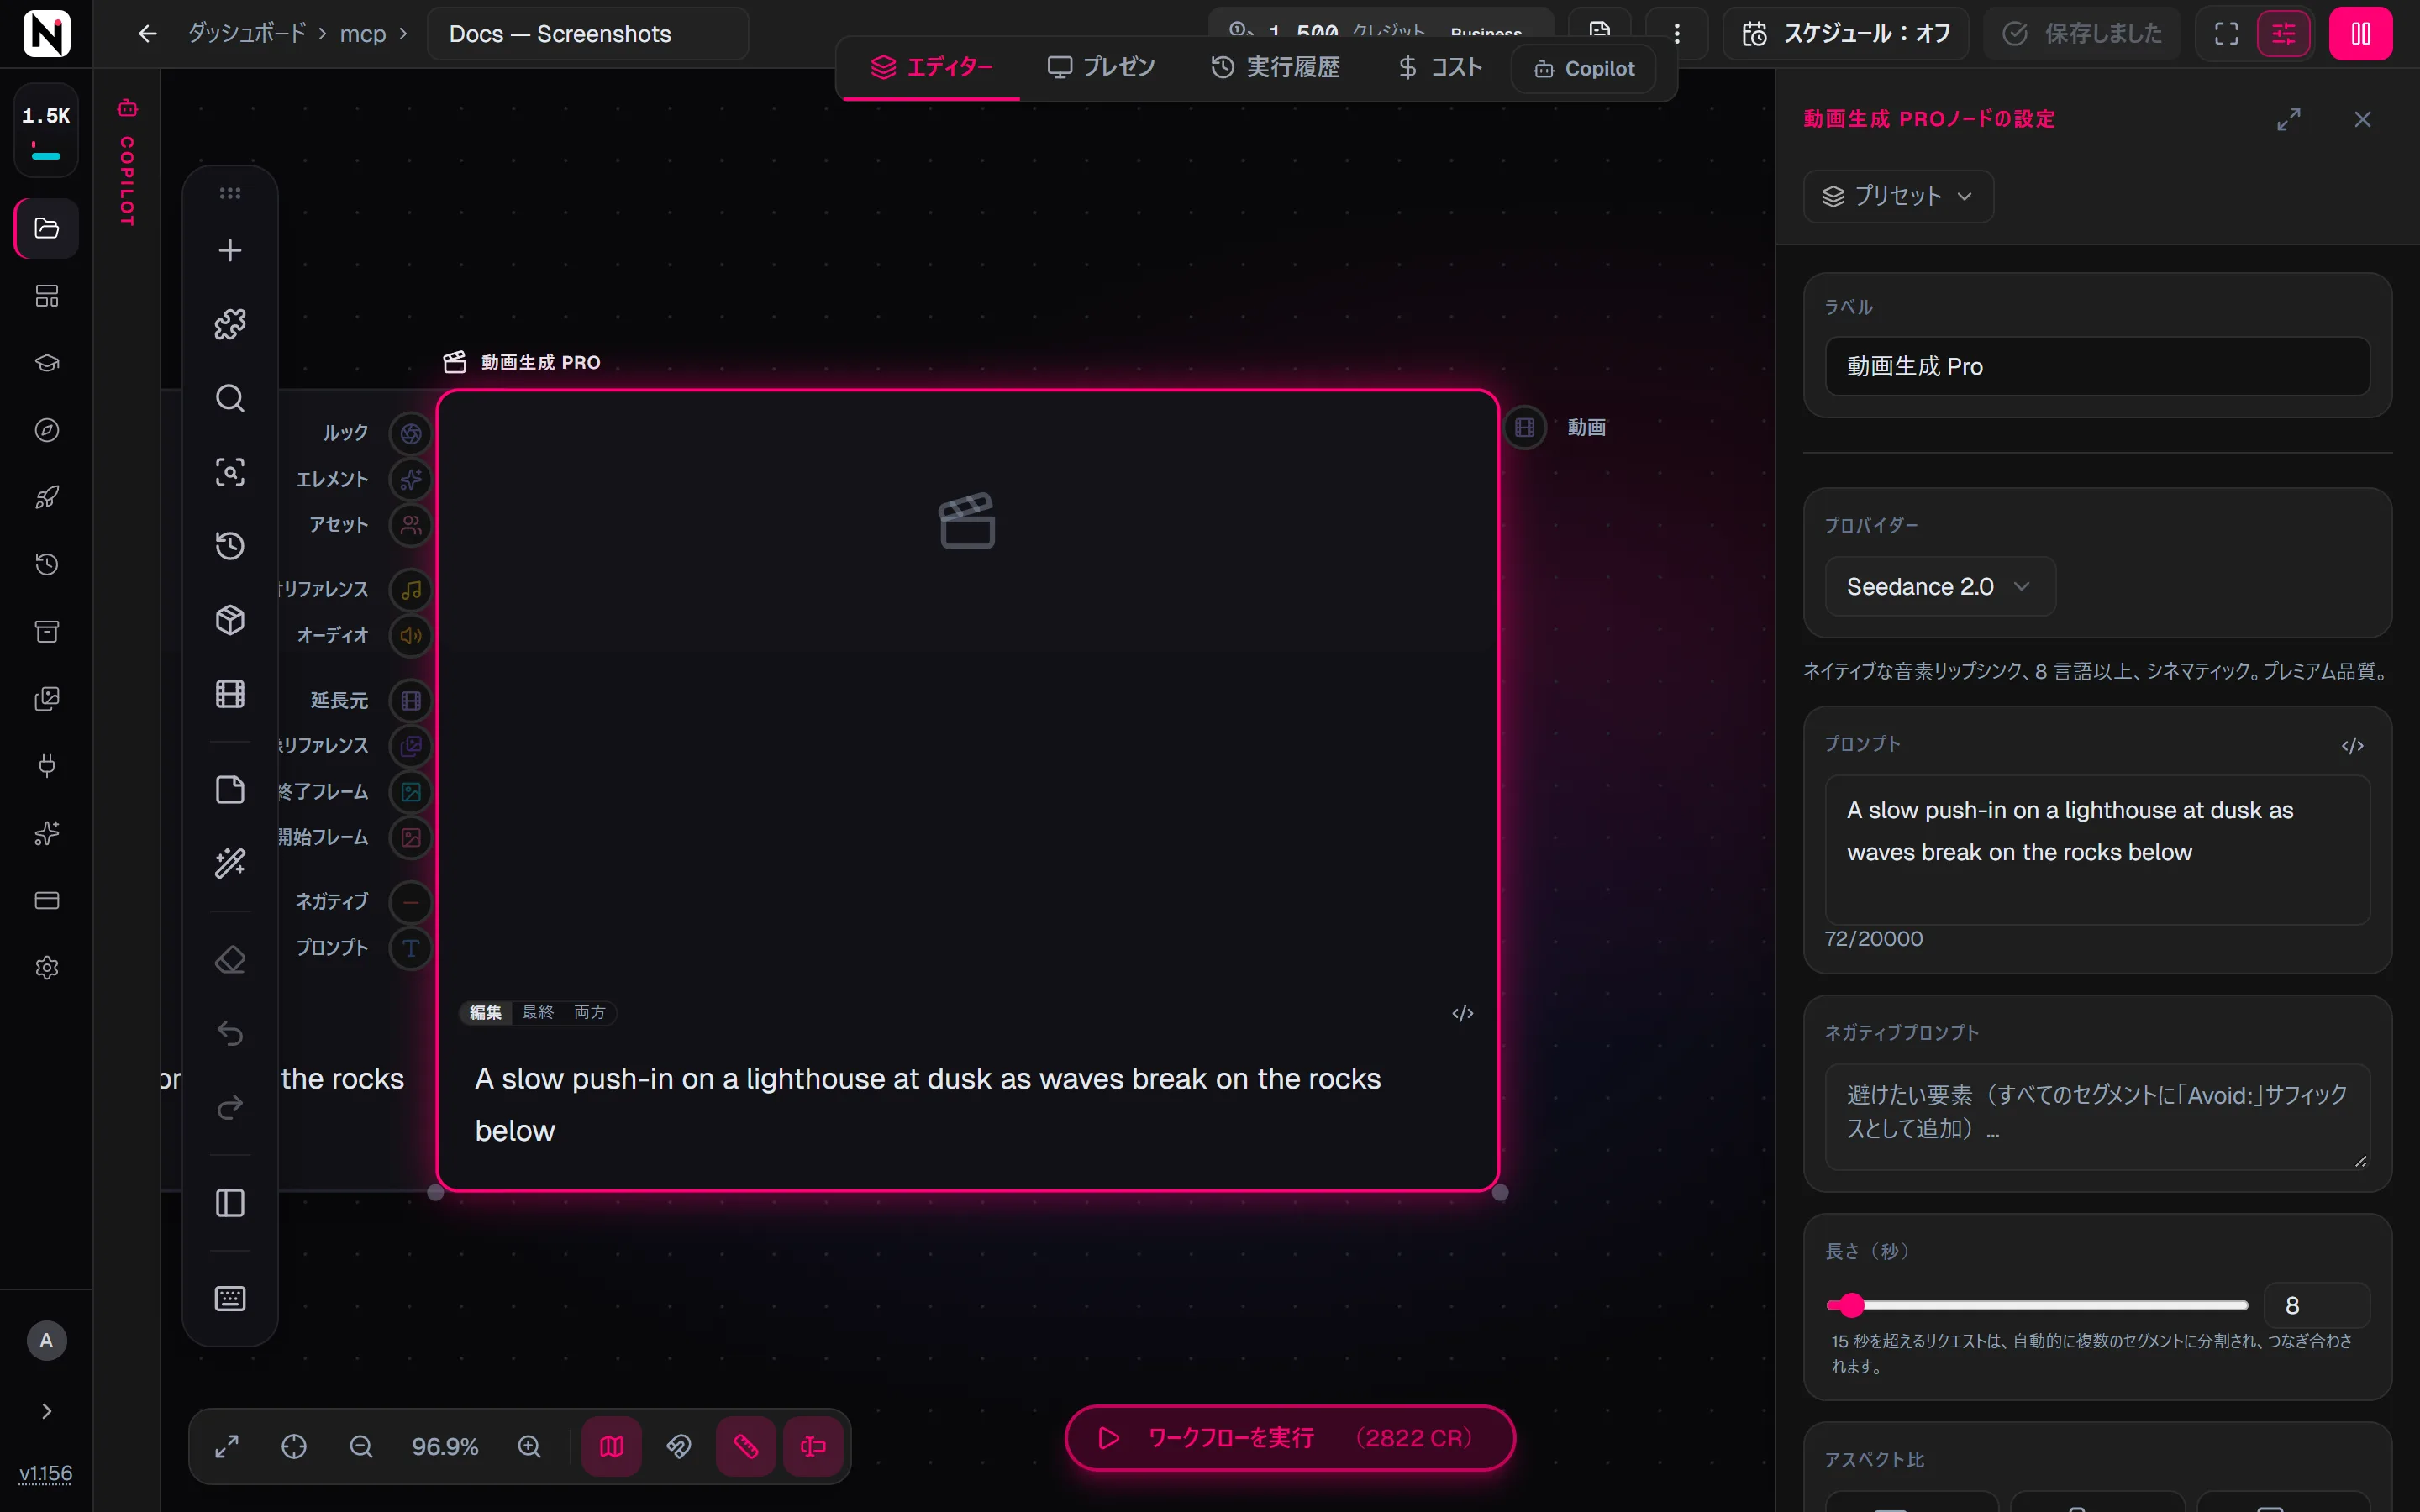The height and width of the screenshot is (1512, 2420).
Task: Click the graduation cap learn icon
Action: [47, 363]
